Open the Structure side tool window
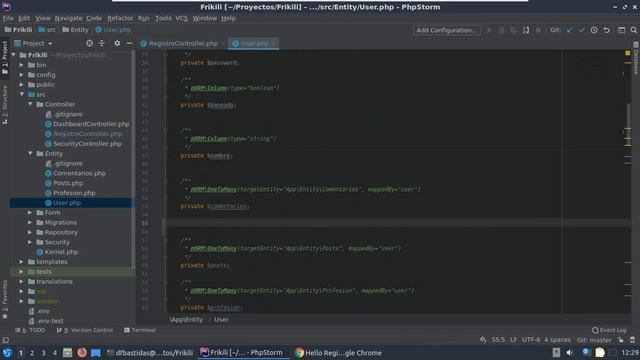The height and width of the screenshot is (360, 640). coord(4,104)
